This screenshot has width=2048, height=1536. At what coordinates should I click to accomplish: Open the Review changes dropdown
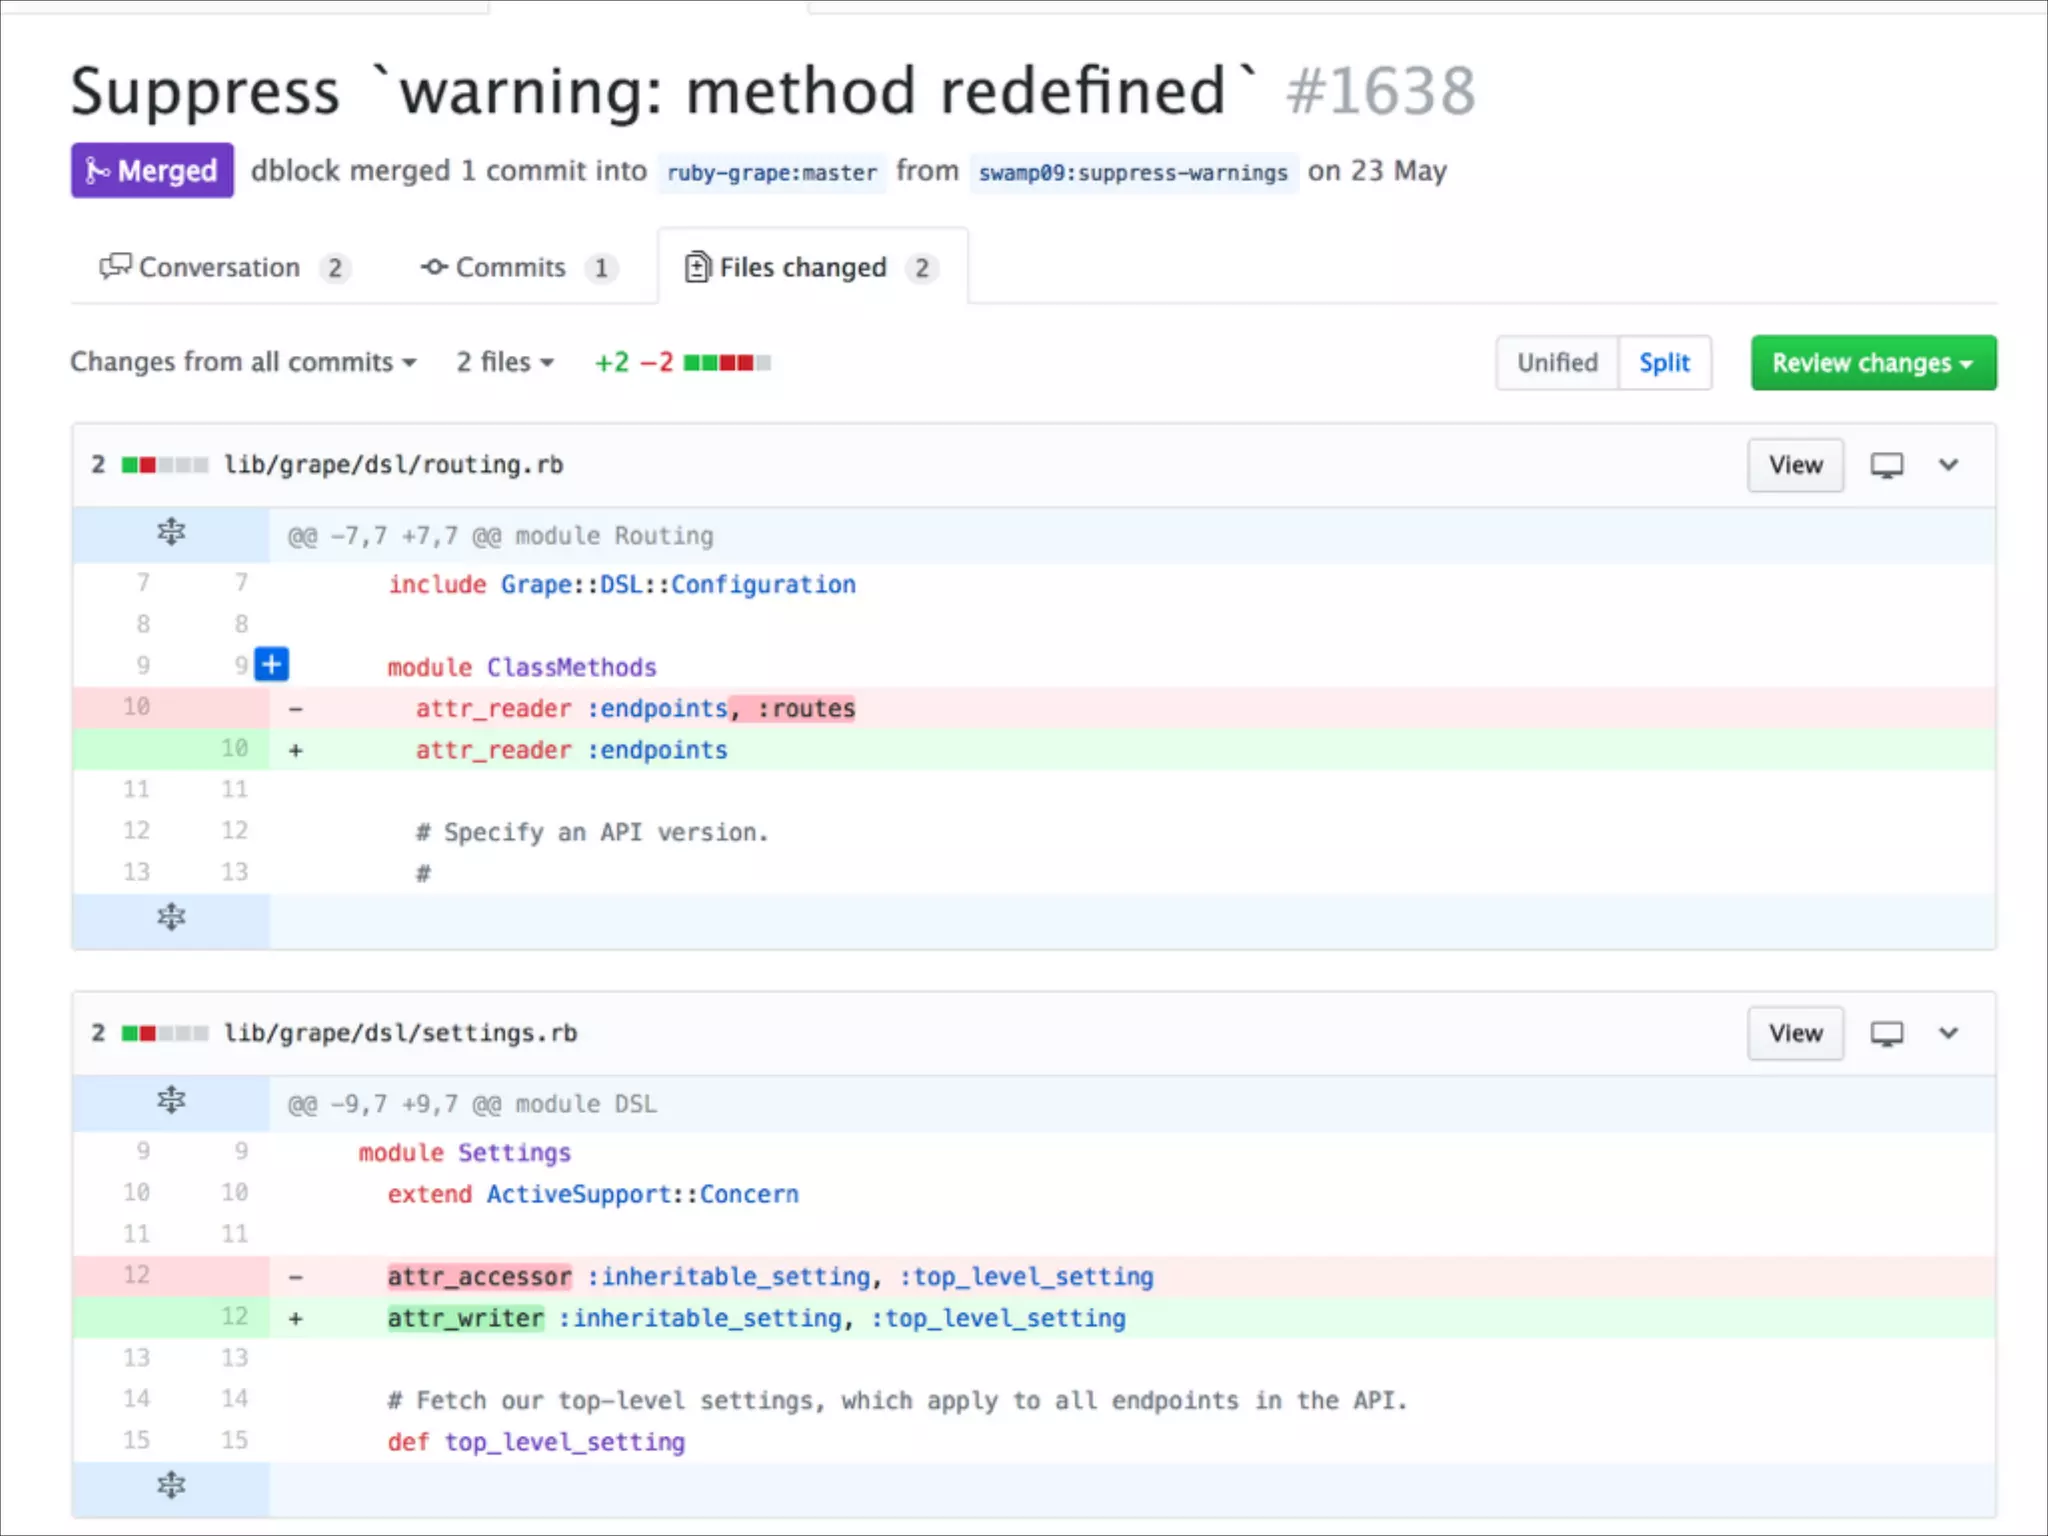point(1872,363)
